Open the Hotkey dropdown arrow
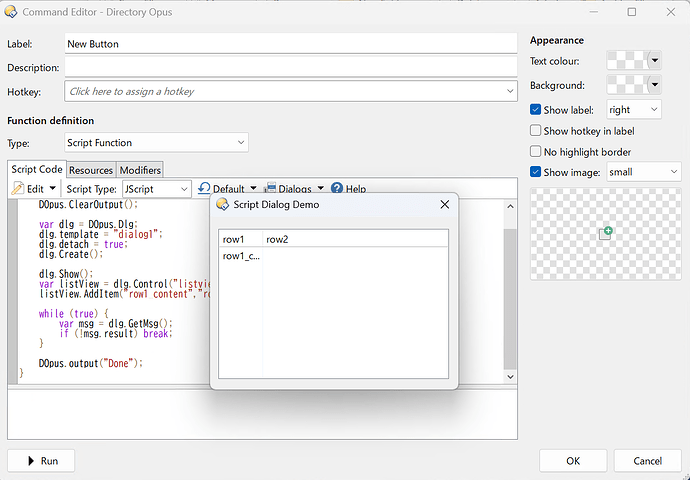This screenshot has height=480, width=690. [x=510, y=91]
